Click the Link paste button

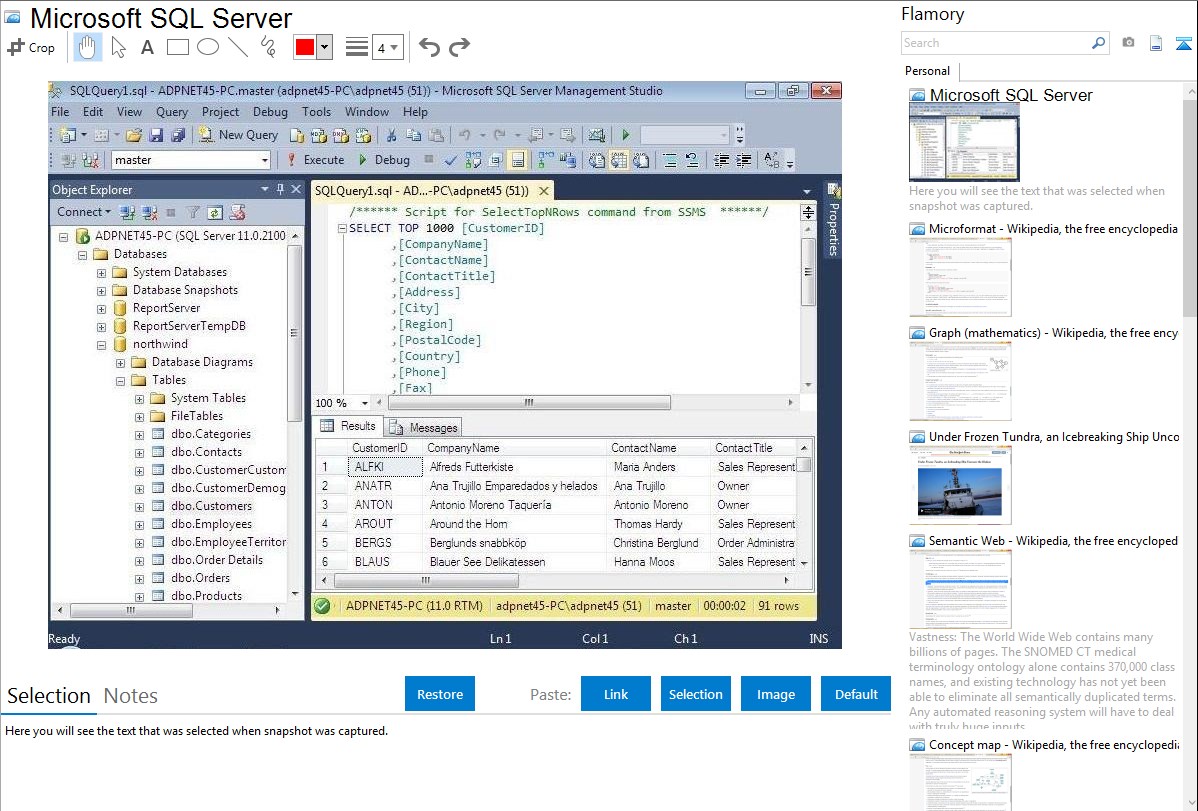pos(616,694)
